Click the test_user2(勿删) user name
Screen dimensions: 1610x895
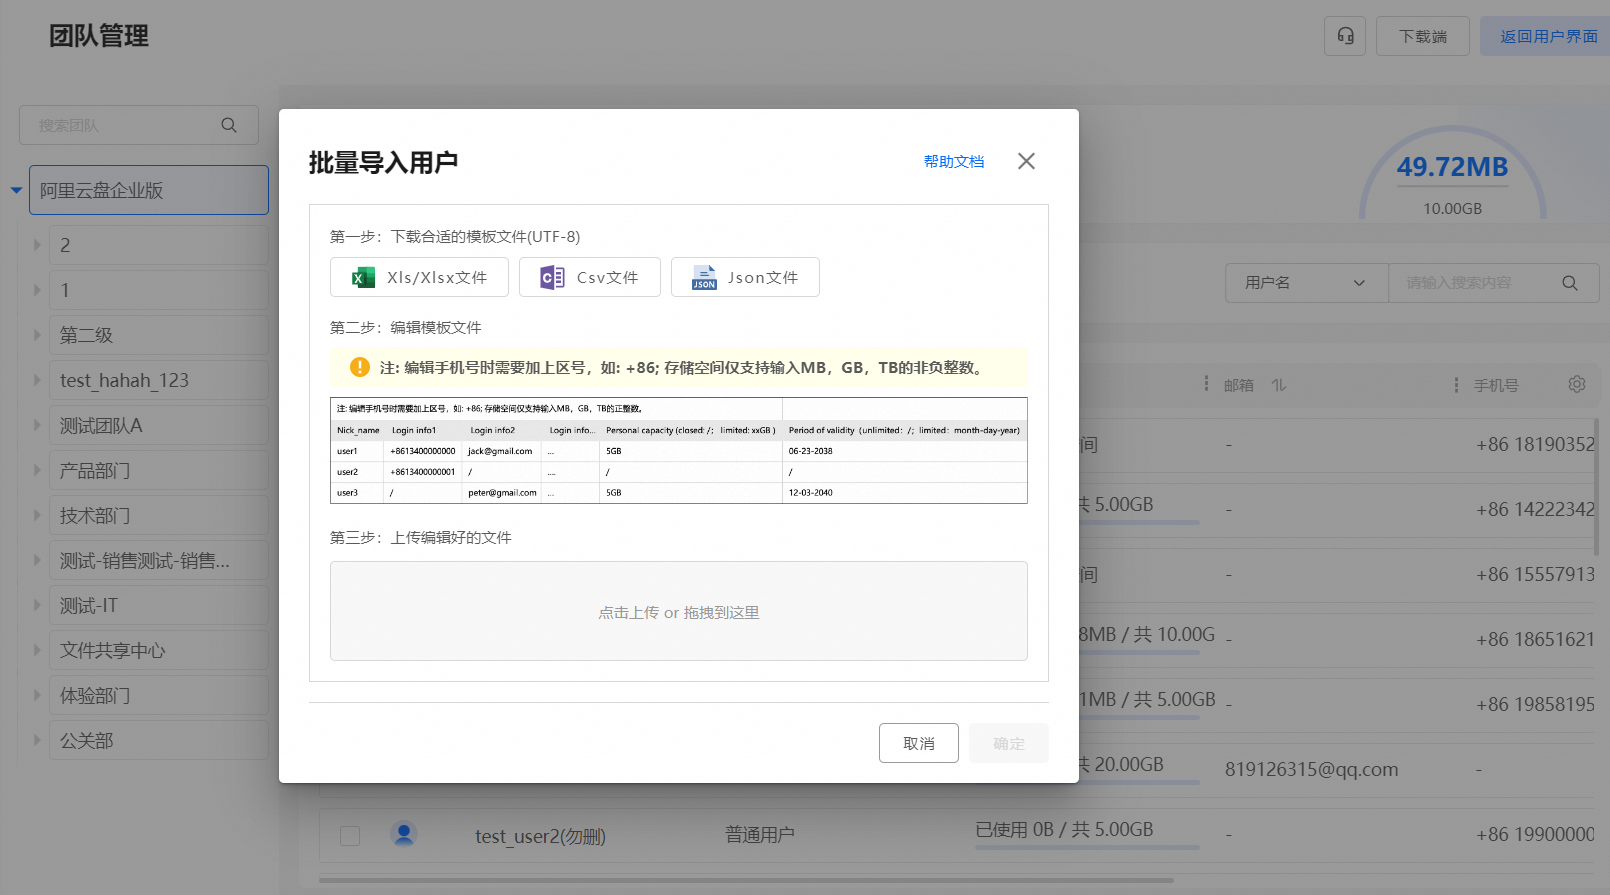coord(540,836)
